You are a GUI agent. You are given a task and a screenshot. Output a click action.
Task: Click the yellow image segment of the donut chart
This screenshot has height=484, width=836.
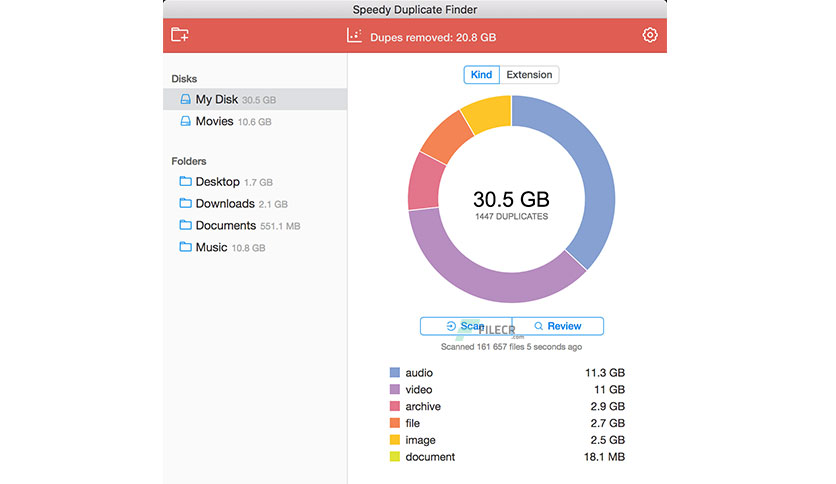pyautogui.click(x=488, y=112)
